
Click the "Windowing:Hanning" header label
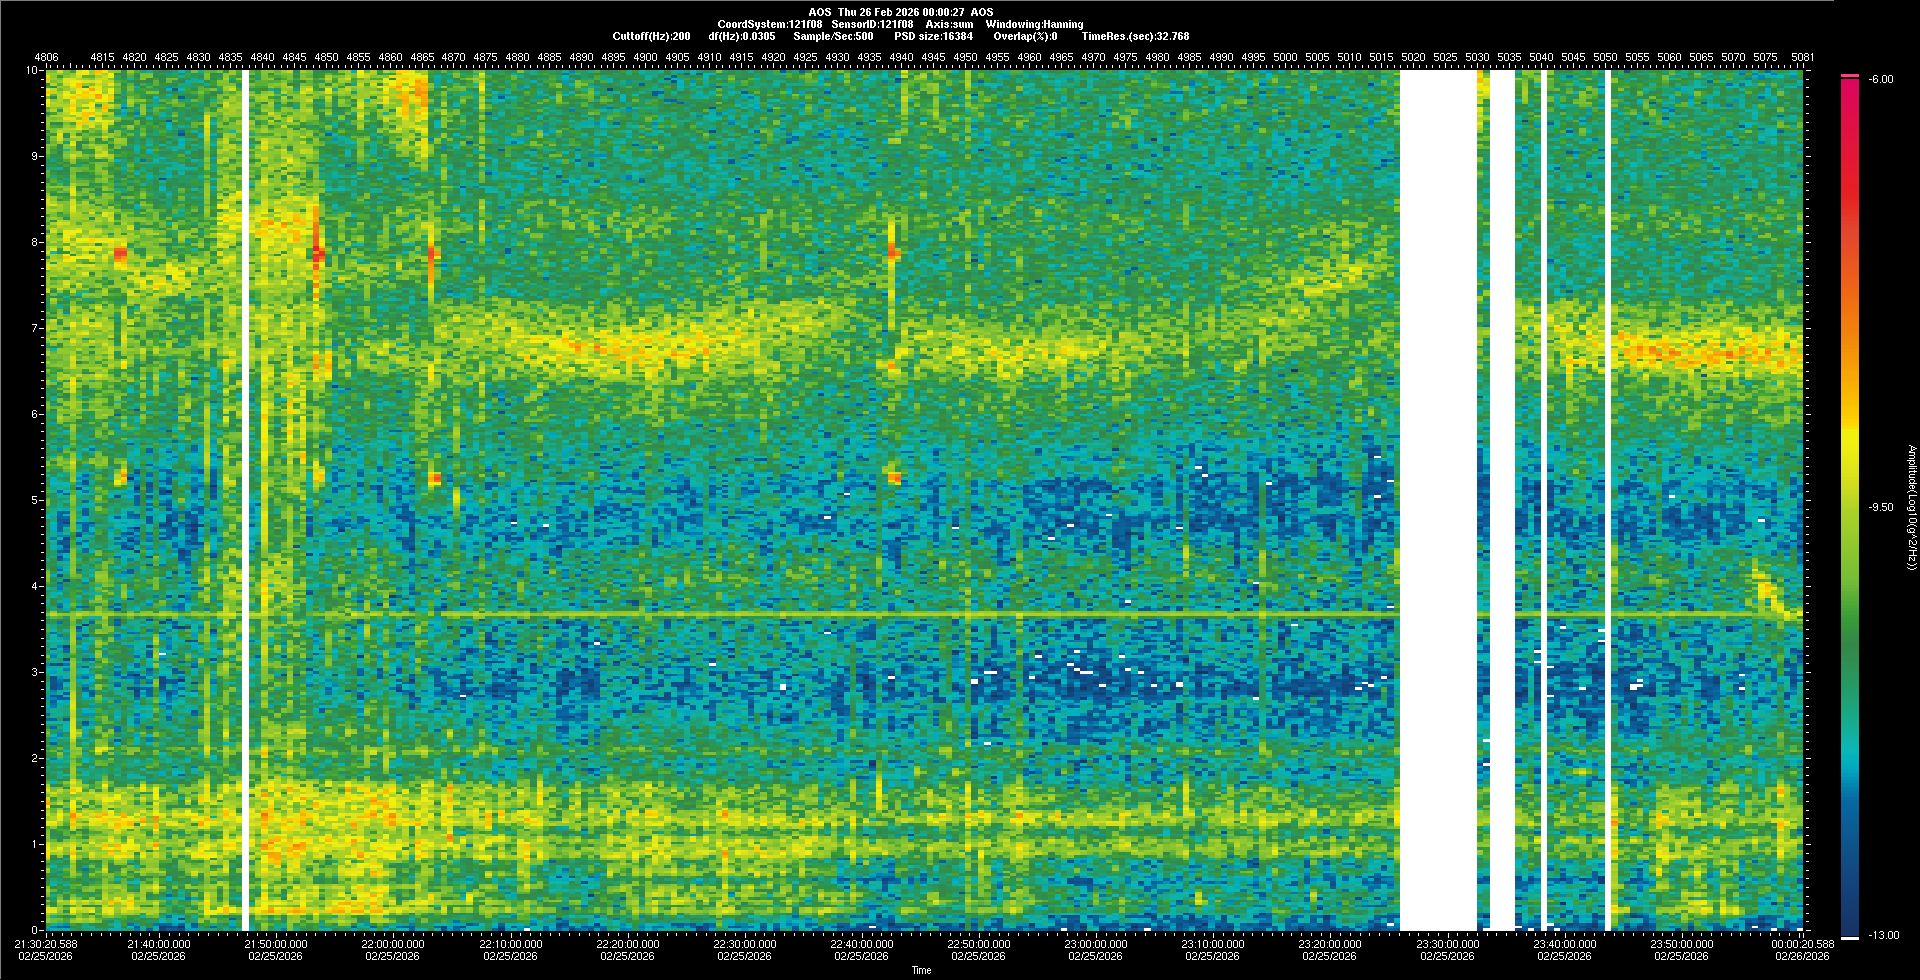pos(1034,24)
